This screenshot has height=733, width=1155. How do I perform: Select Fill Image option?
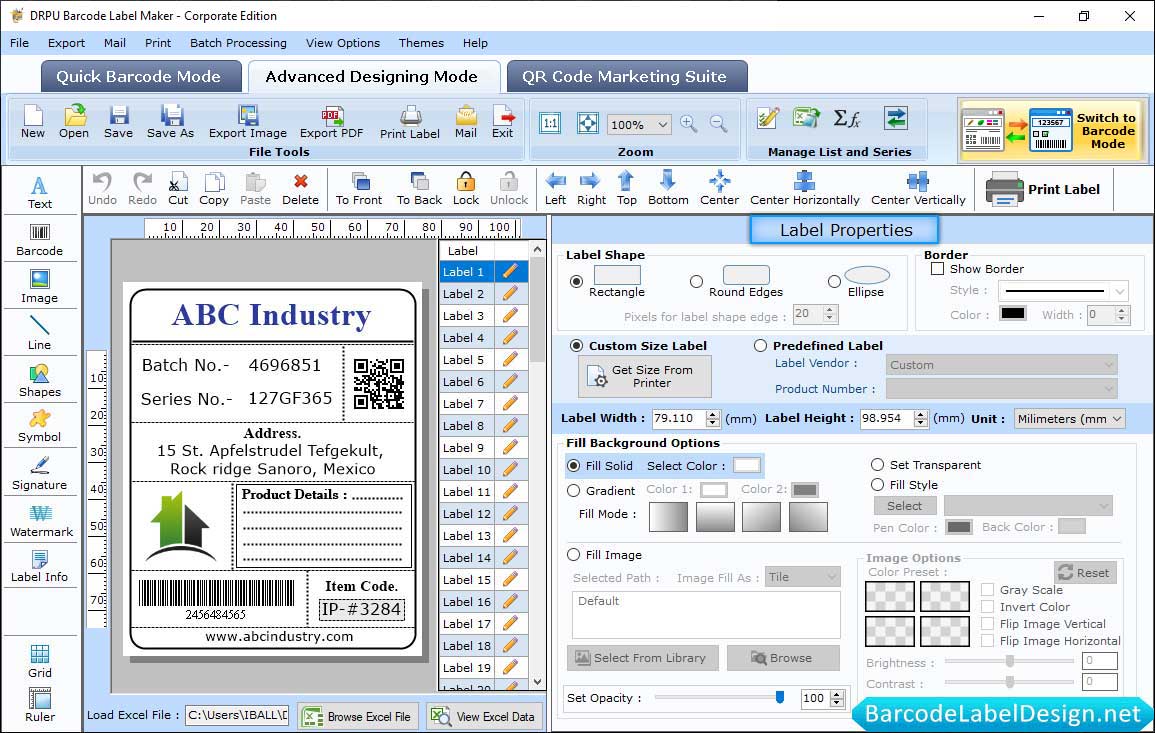(x=574, y=555)
